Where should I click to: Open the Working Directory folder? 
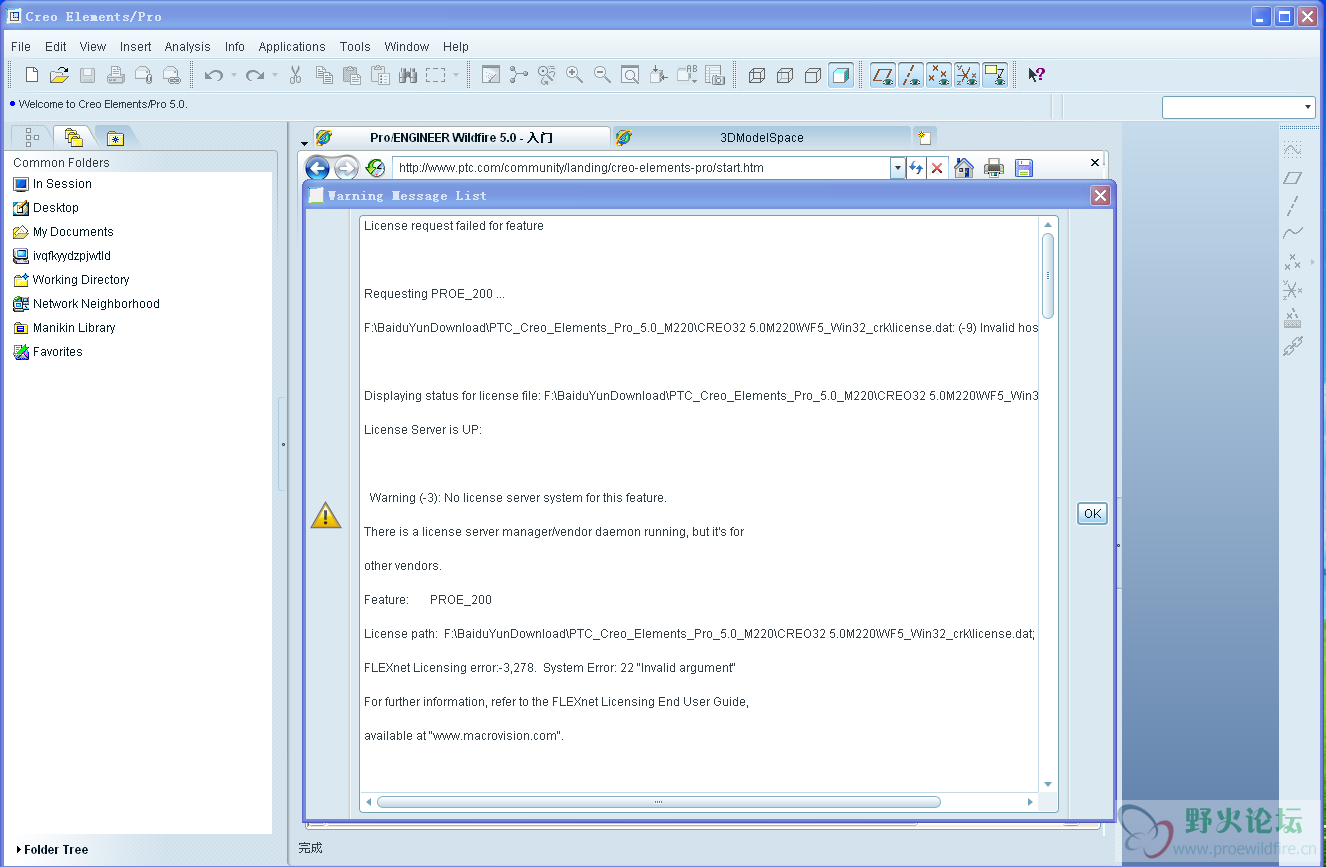point(71,280)
